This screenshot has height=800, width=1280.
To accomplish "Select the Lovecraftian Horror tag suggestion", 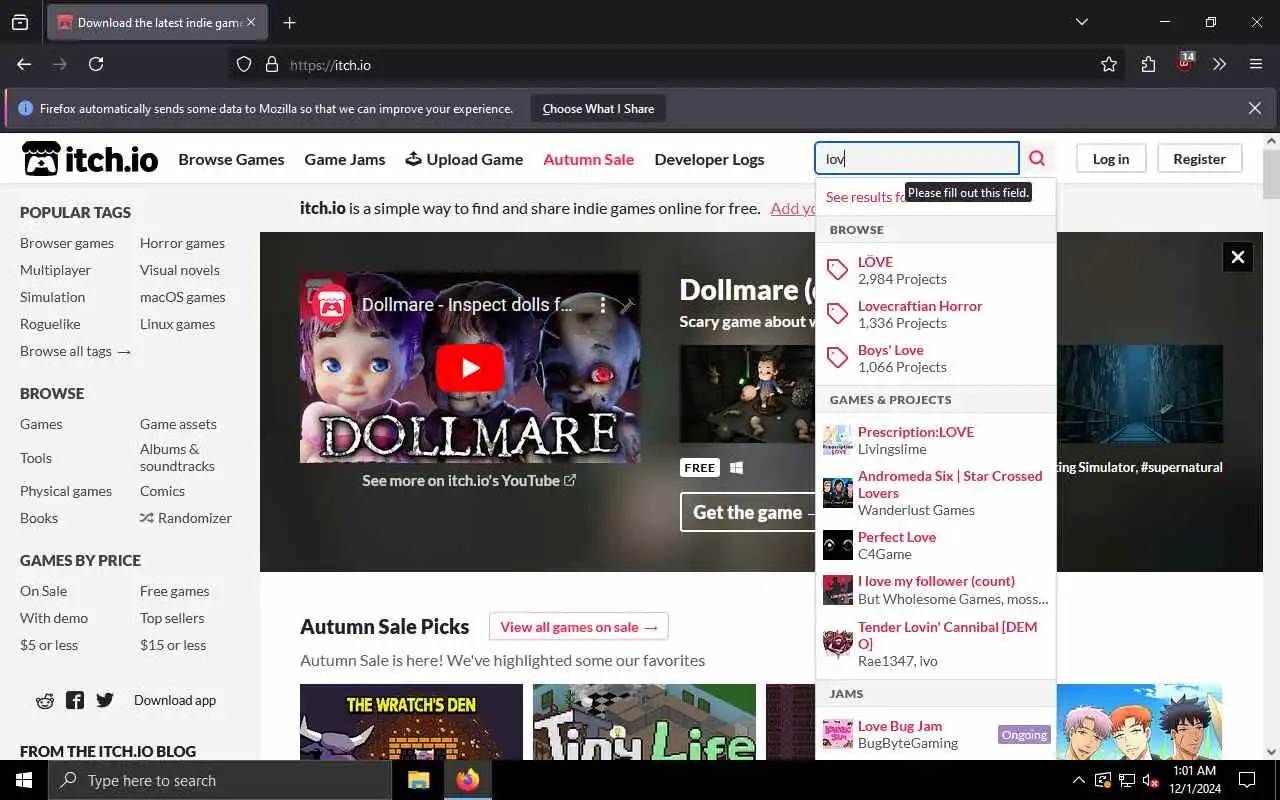I will point(935,314).
